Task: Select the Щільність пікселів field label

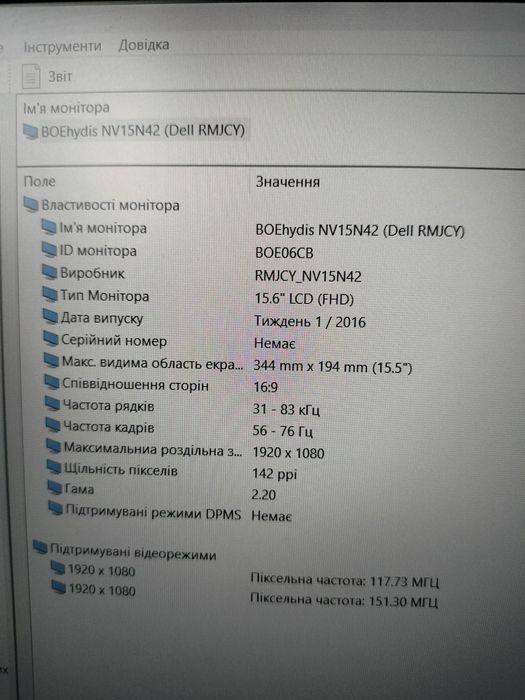Action: (121, 470)
